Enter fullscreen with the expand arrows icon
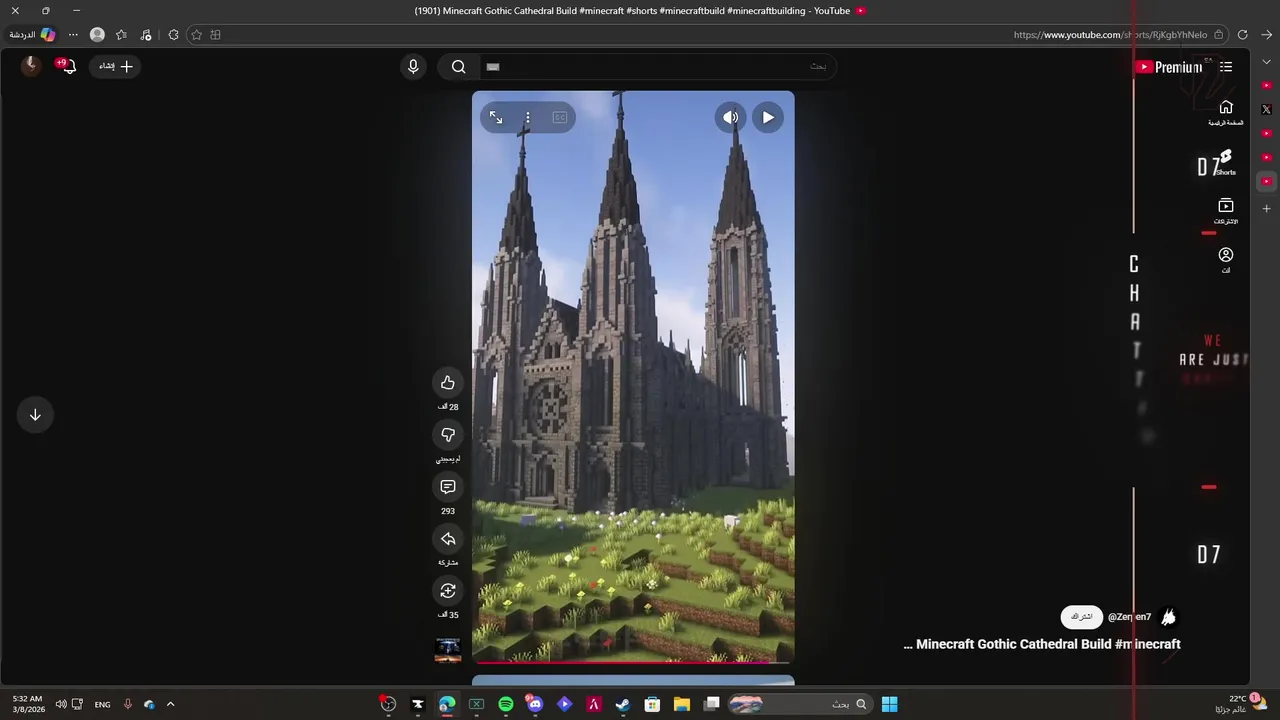The height and width of the screenshot is (720, 1280). click(496, 117)
